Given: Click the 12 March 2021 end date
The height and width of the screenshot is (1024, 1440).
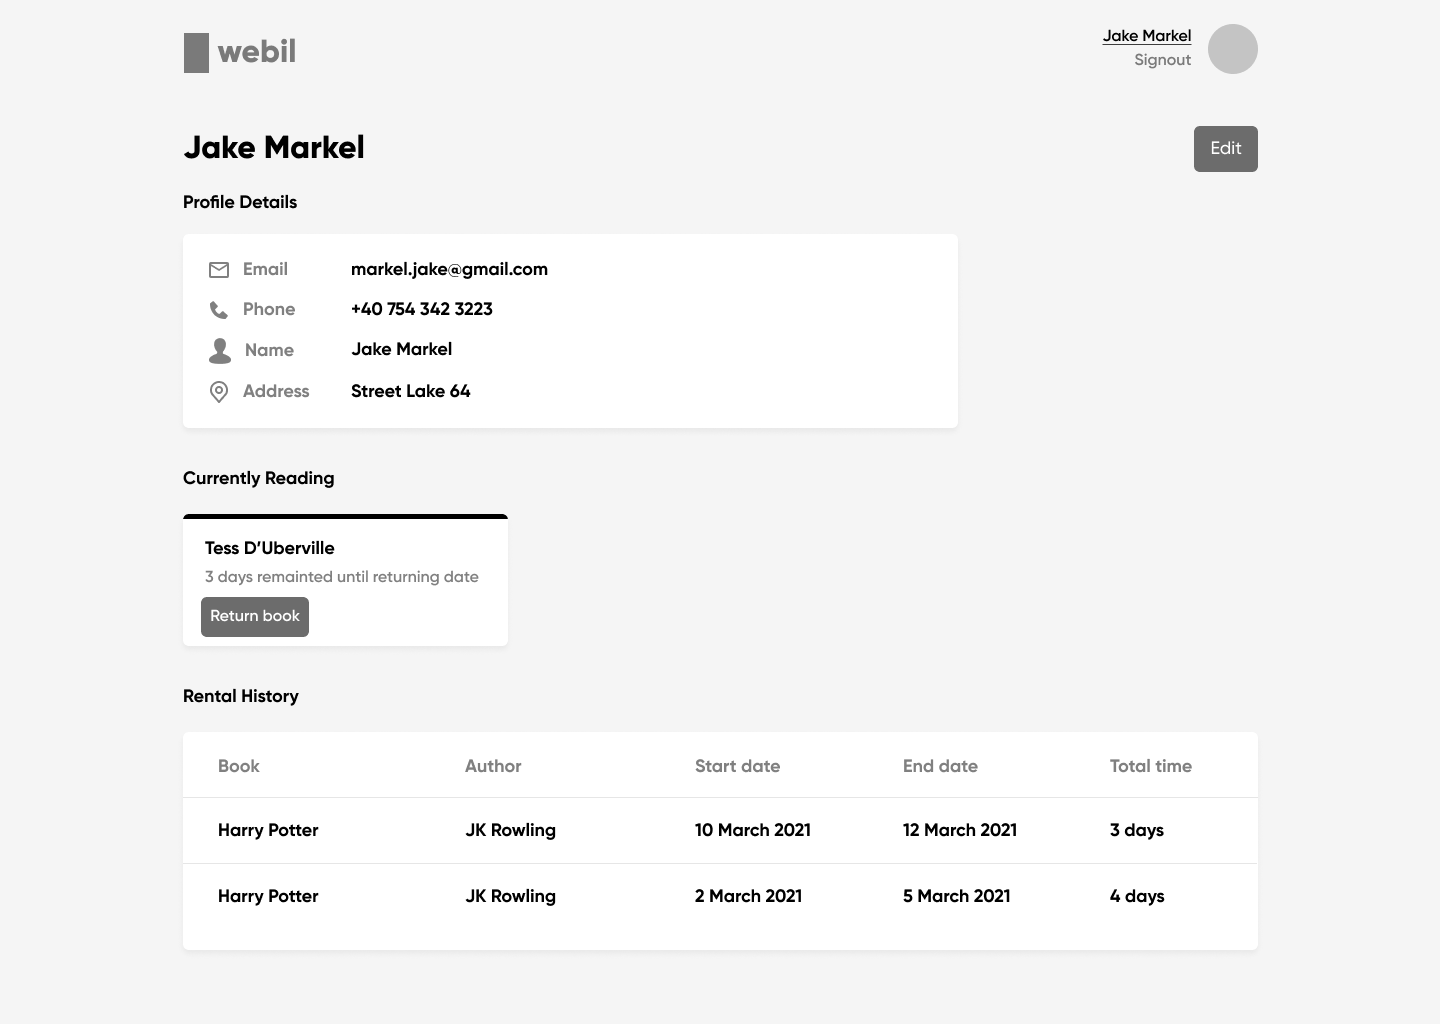Looking at the screenshot, I should click(960, 830).
